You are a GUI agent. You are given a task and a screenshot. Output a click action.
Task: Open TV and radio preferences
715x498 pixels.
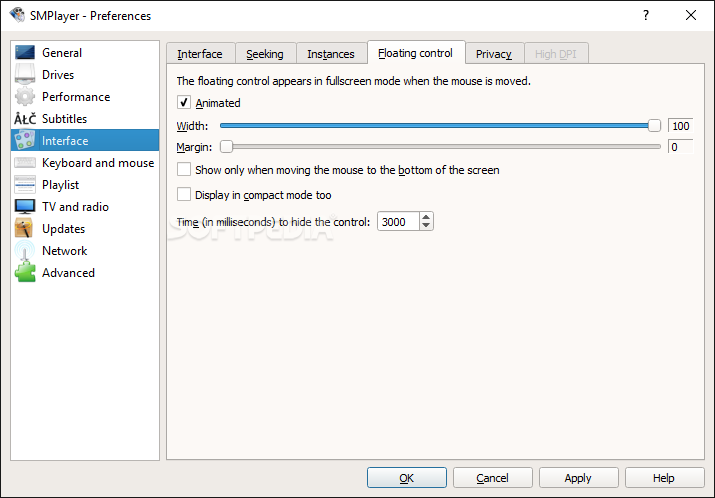pyautogui.click(x=85, y=207)
